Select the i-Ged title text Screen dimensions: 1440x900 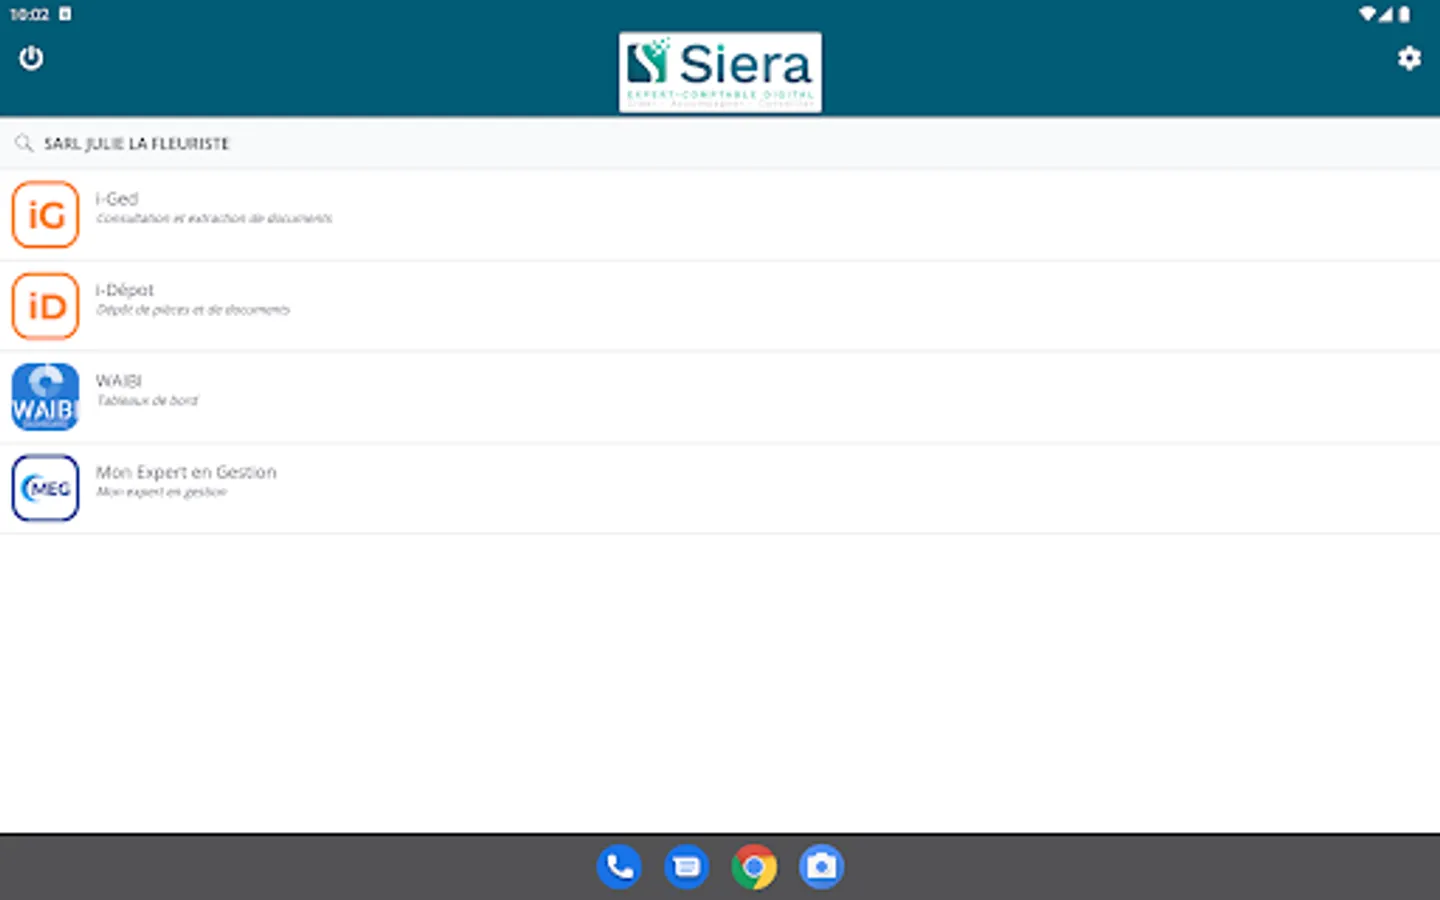click(x=117, y=199)
